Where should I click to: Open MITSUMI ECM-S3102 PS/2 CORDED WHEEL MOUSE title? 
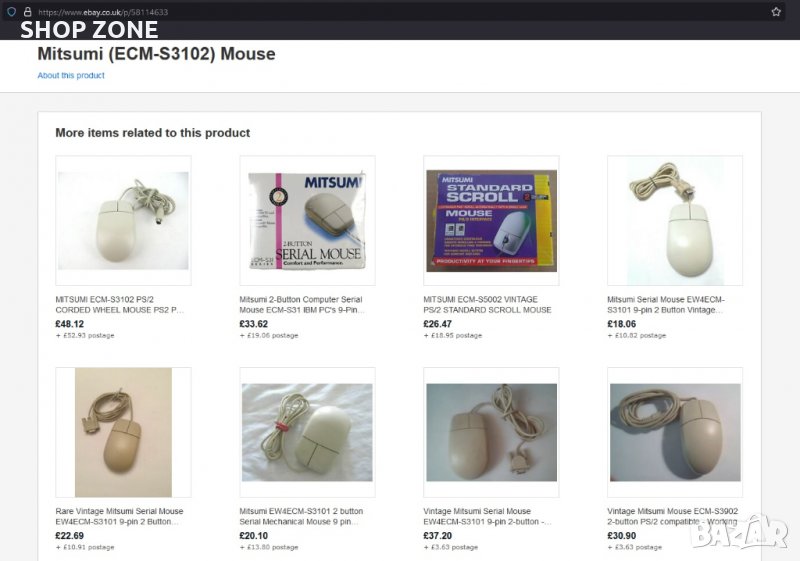click(x=119, y=304)
